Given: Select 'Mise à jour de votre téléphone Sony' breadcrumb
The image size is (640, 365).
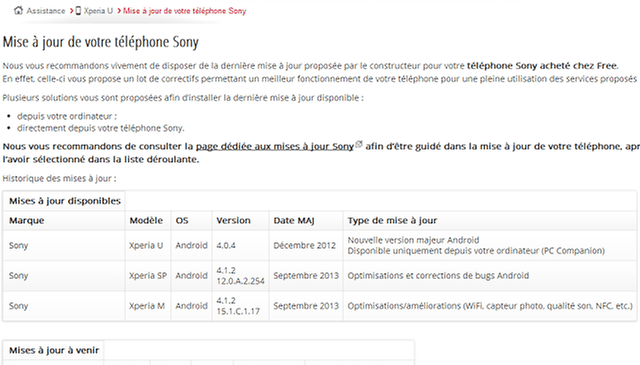Looking at the screenshot, I should point(184,11).
